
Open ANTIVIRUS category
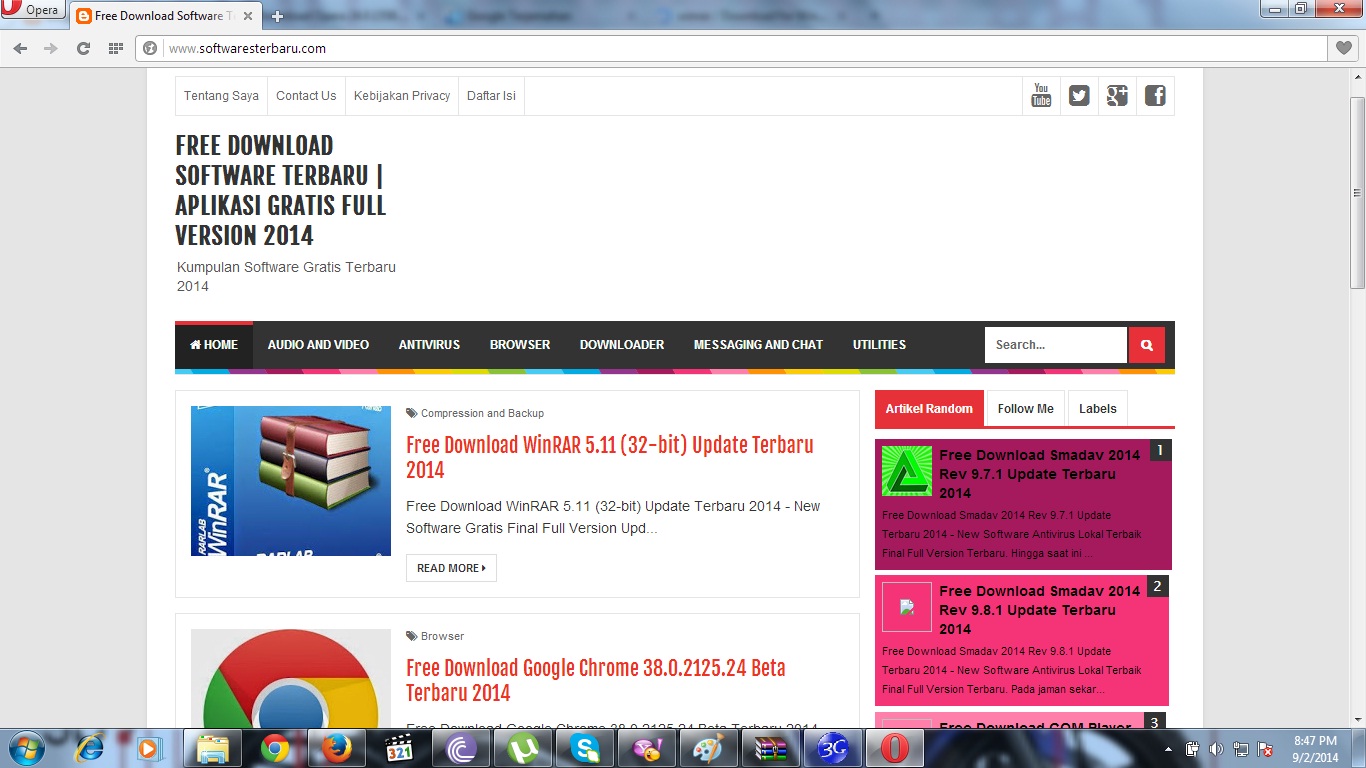(x=429, y=345)
